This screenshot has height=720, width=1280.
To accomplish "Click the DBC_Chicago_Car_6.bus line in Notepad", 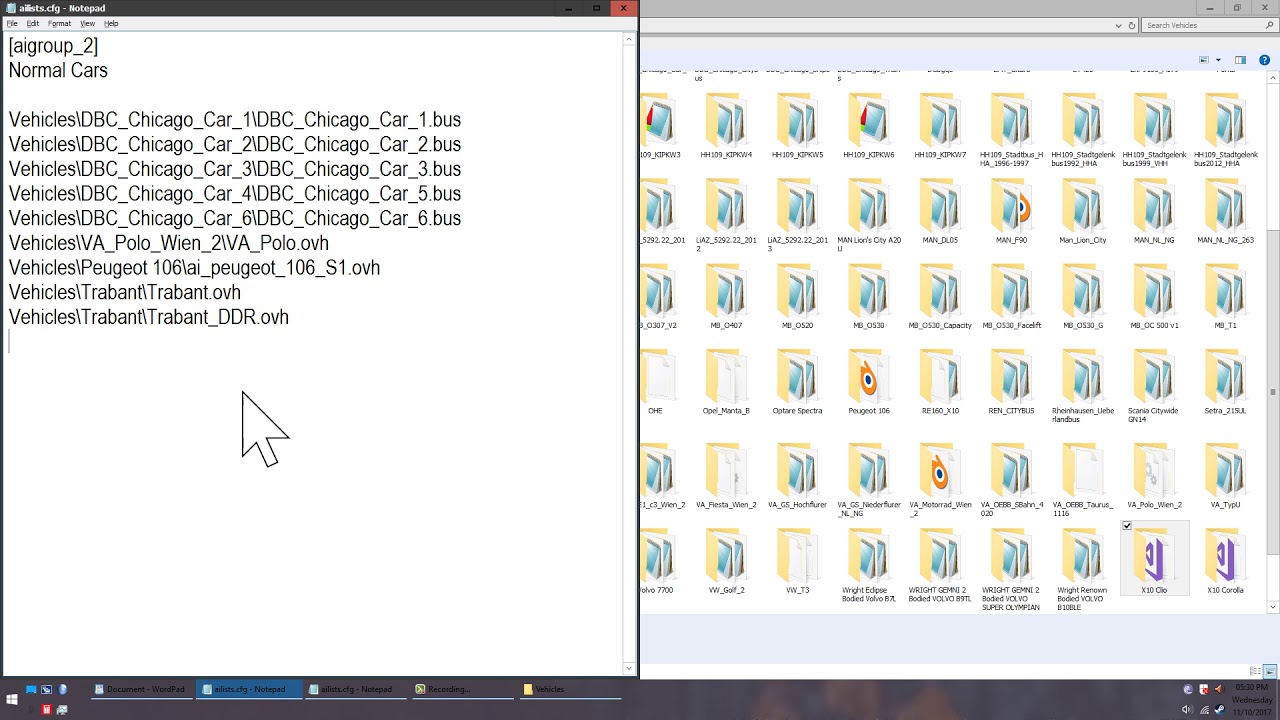I will pos(235,219).
